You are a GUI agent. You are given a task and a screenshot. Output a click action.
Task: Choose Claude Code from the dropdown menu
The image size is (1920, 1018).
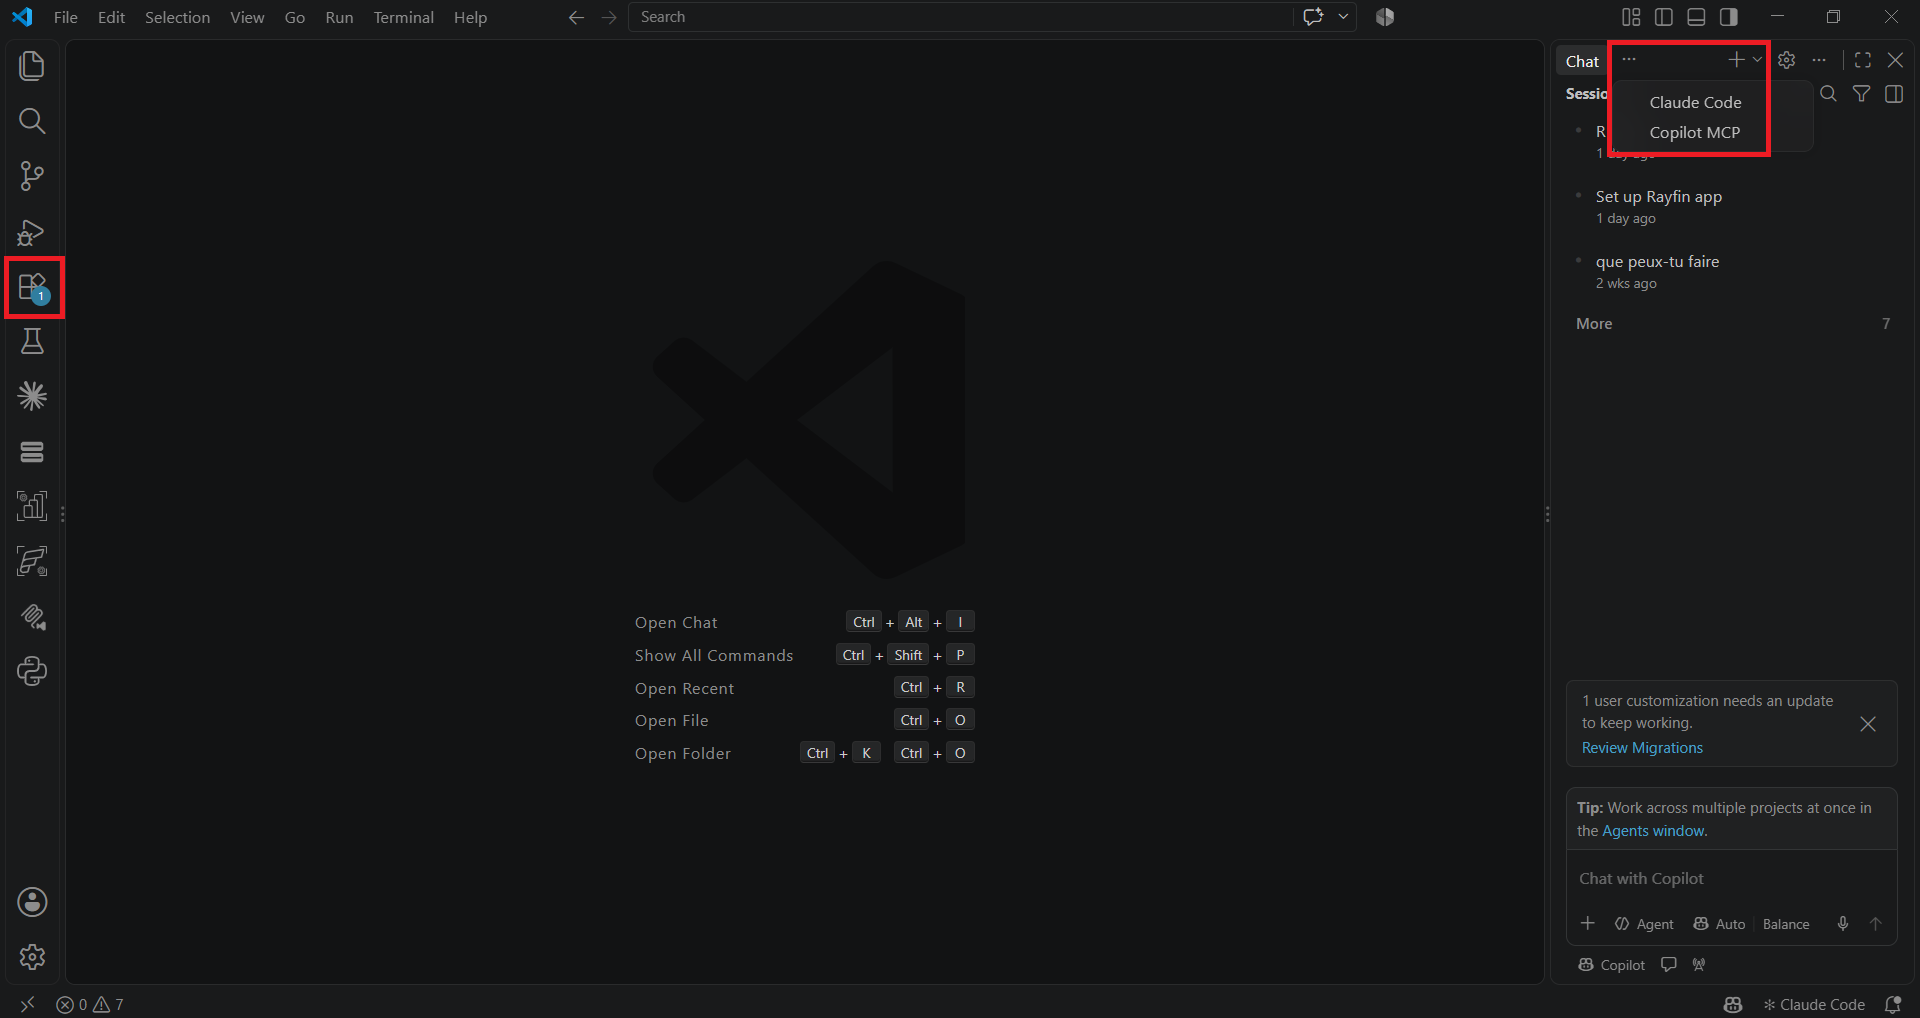(1695, 102)
